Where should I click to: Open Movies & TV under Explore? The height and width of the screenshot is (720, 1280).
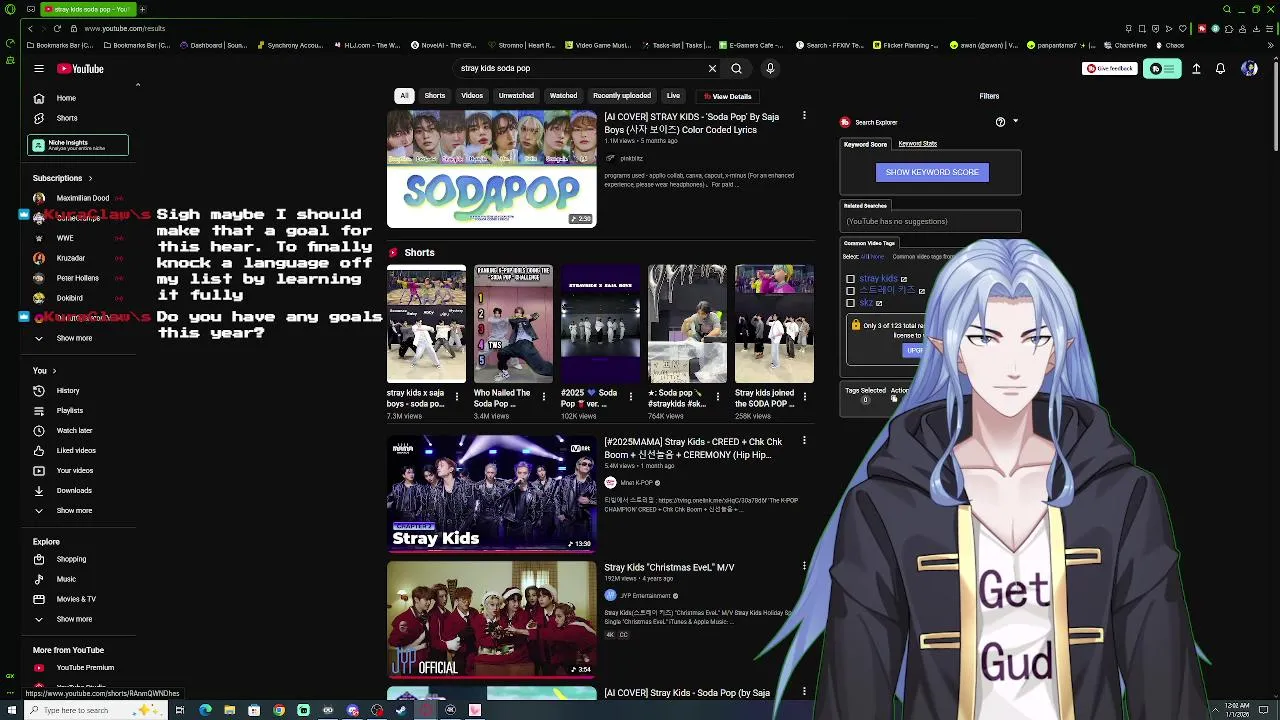coord(76,599)
